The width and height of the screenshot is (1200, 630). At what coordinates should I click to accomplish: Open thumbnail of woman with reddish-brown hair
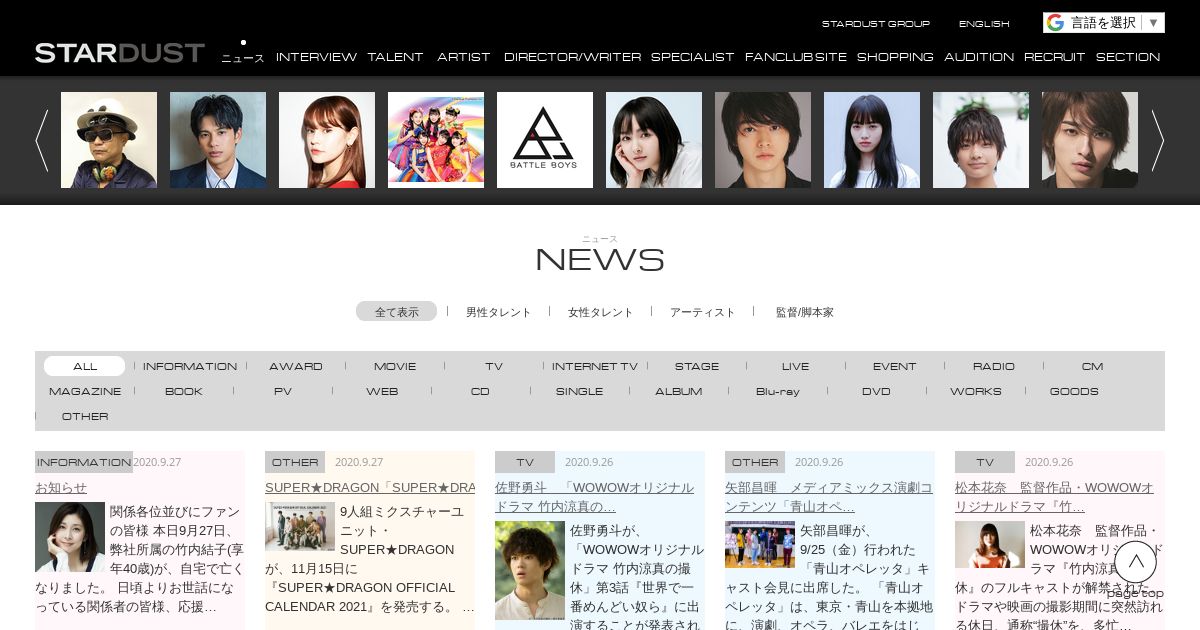pos(327,140)
